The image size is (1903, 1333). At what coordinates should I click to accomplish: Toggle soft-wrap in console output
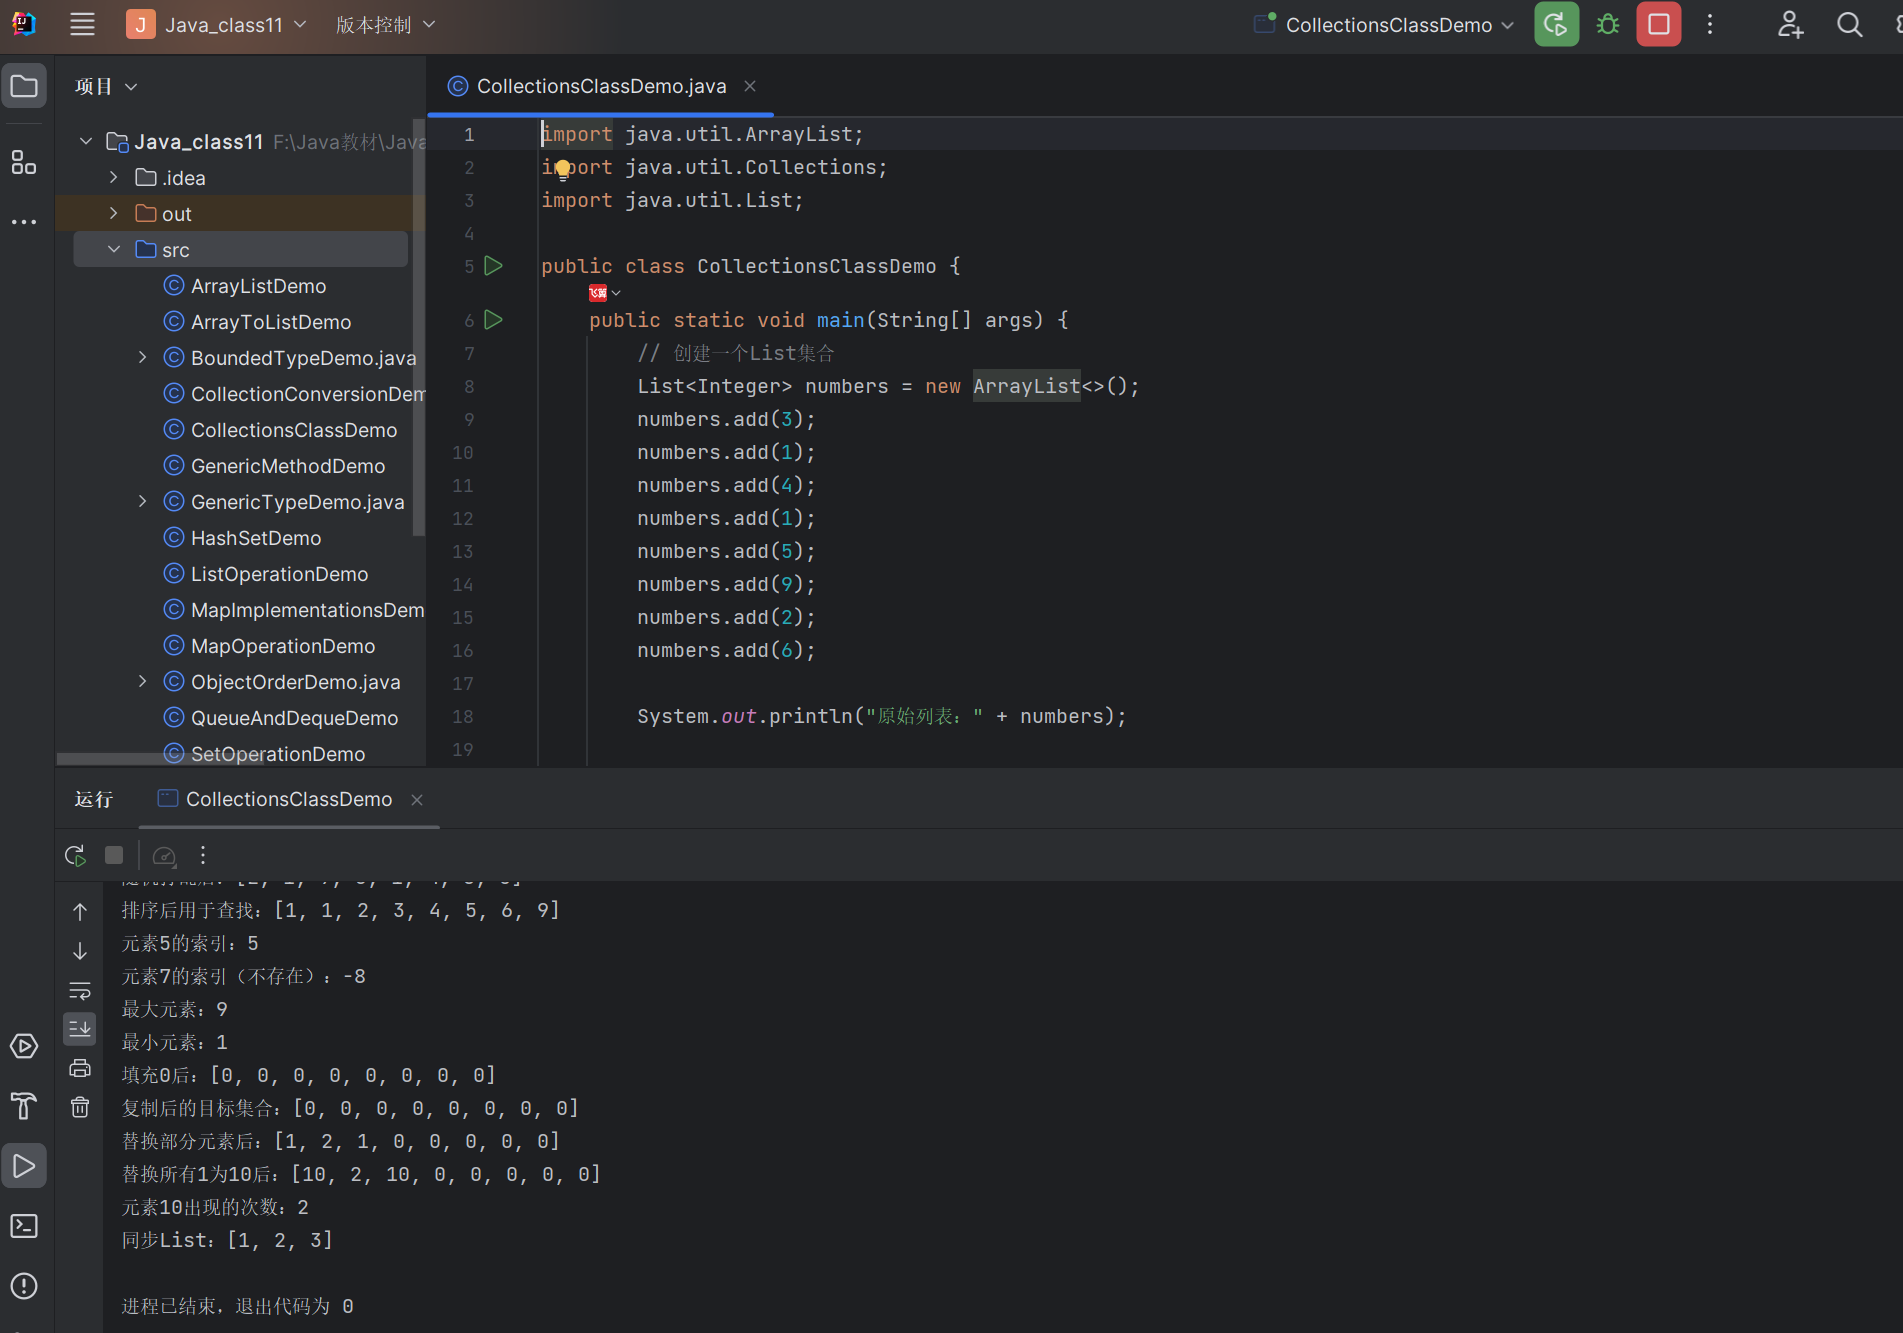(x=80, y=990)
